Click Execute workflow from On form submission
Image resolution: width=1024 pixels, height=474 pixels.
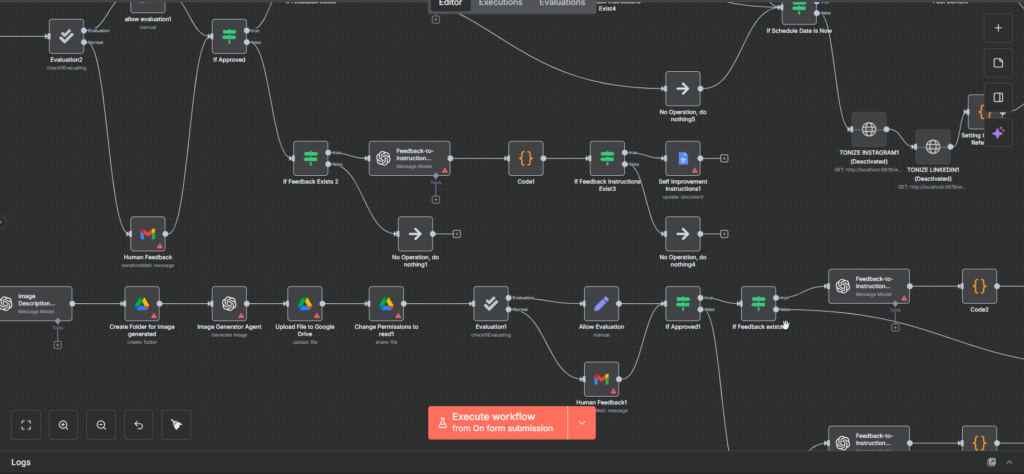[498, 422]
